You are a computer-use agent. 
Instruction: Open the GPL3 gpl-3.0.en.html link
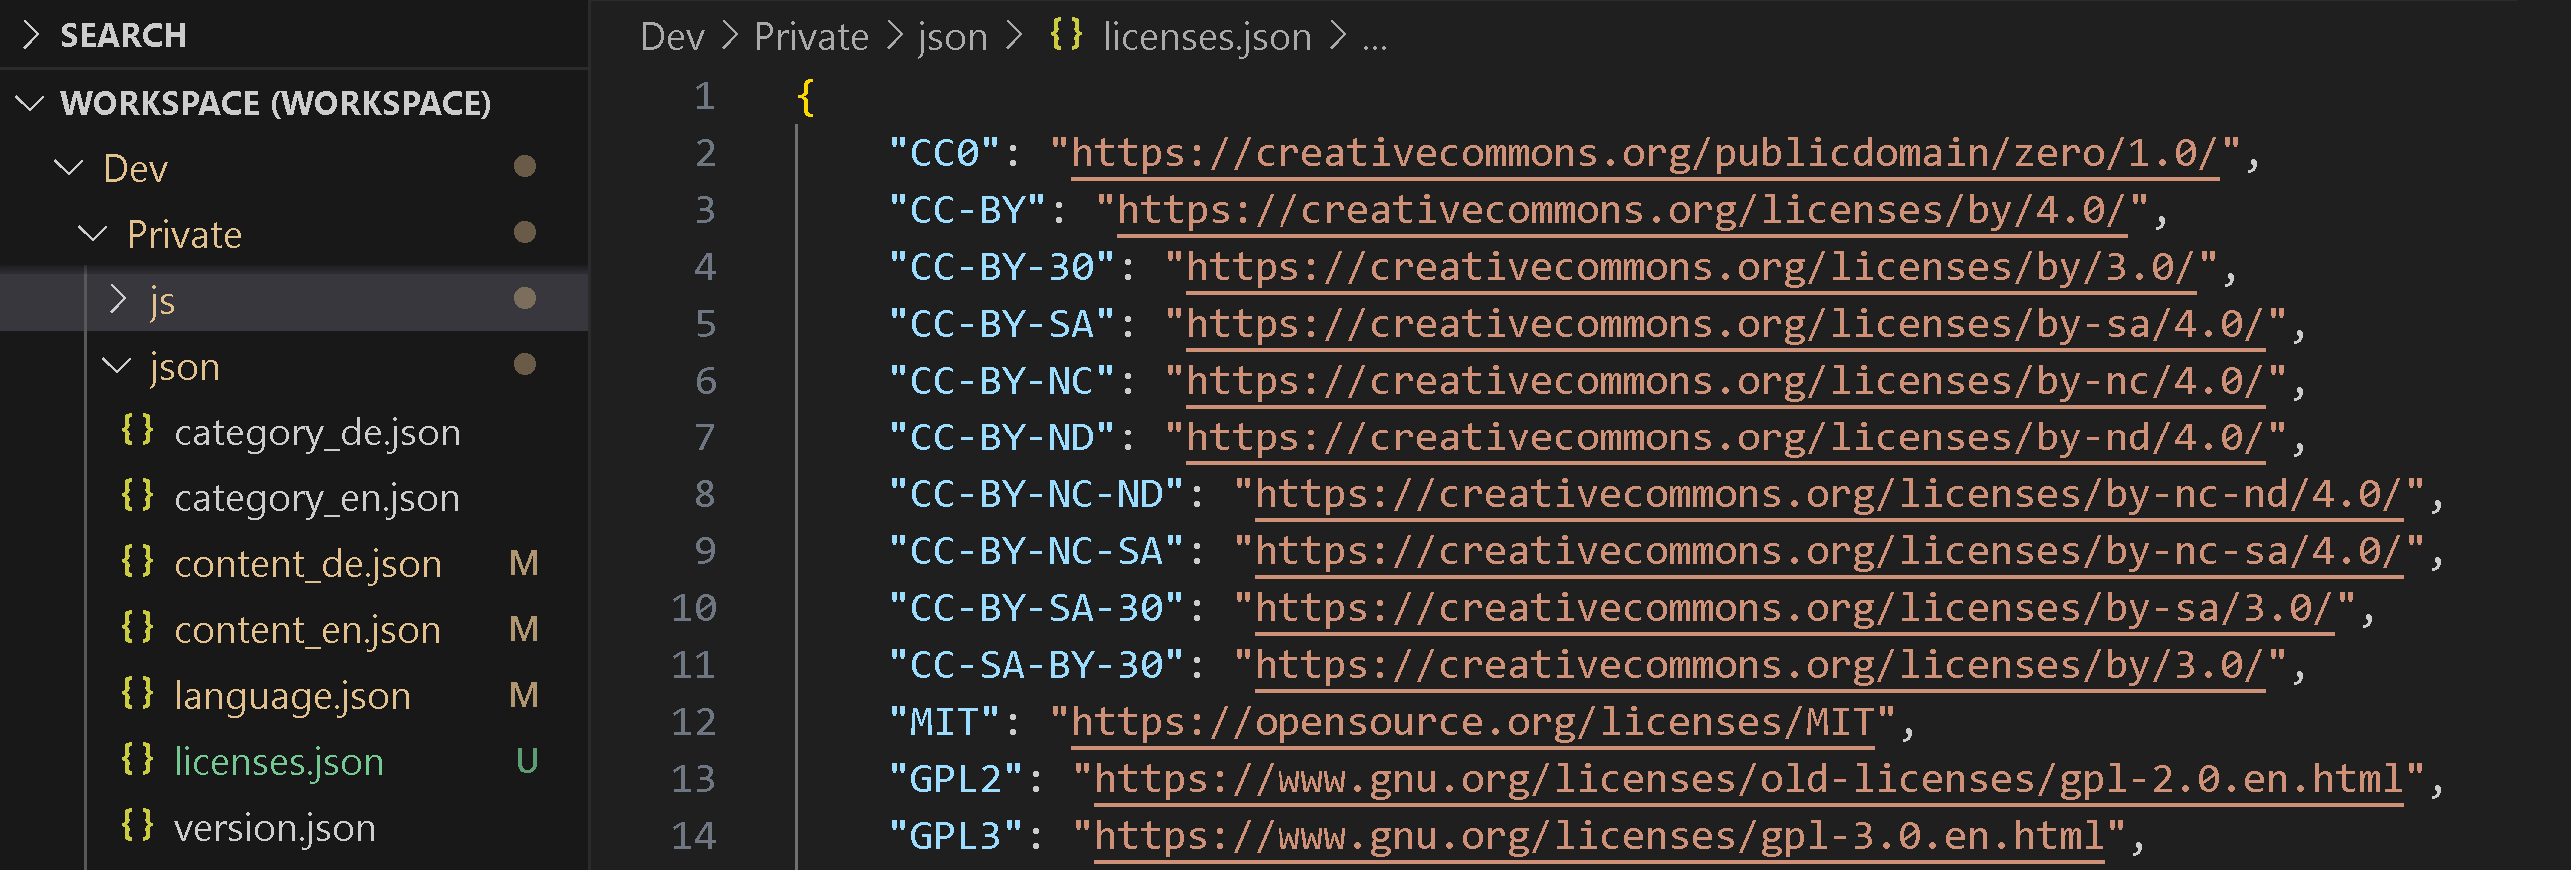[x=1599, y=836]
